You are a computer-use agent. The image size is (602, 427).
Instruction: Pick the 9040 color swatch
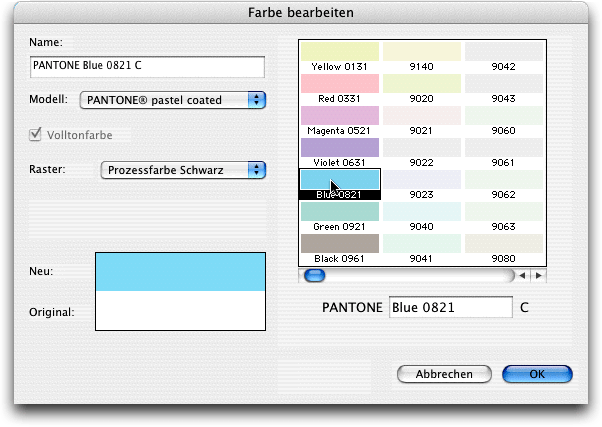[x=422, y=212]
